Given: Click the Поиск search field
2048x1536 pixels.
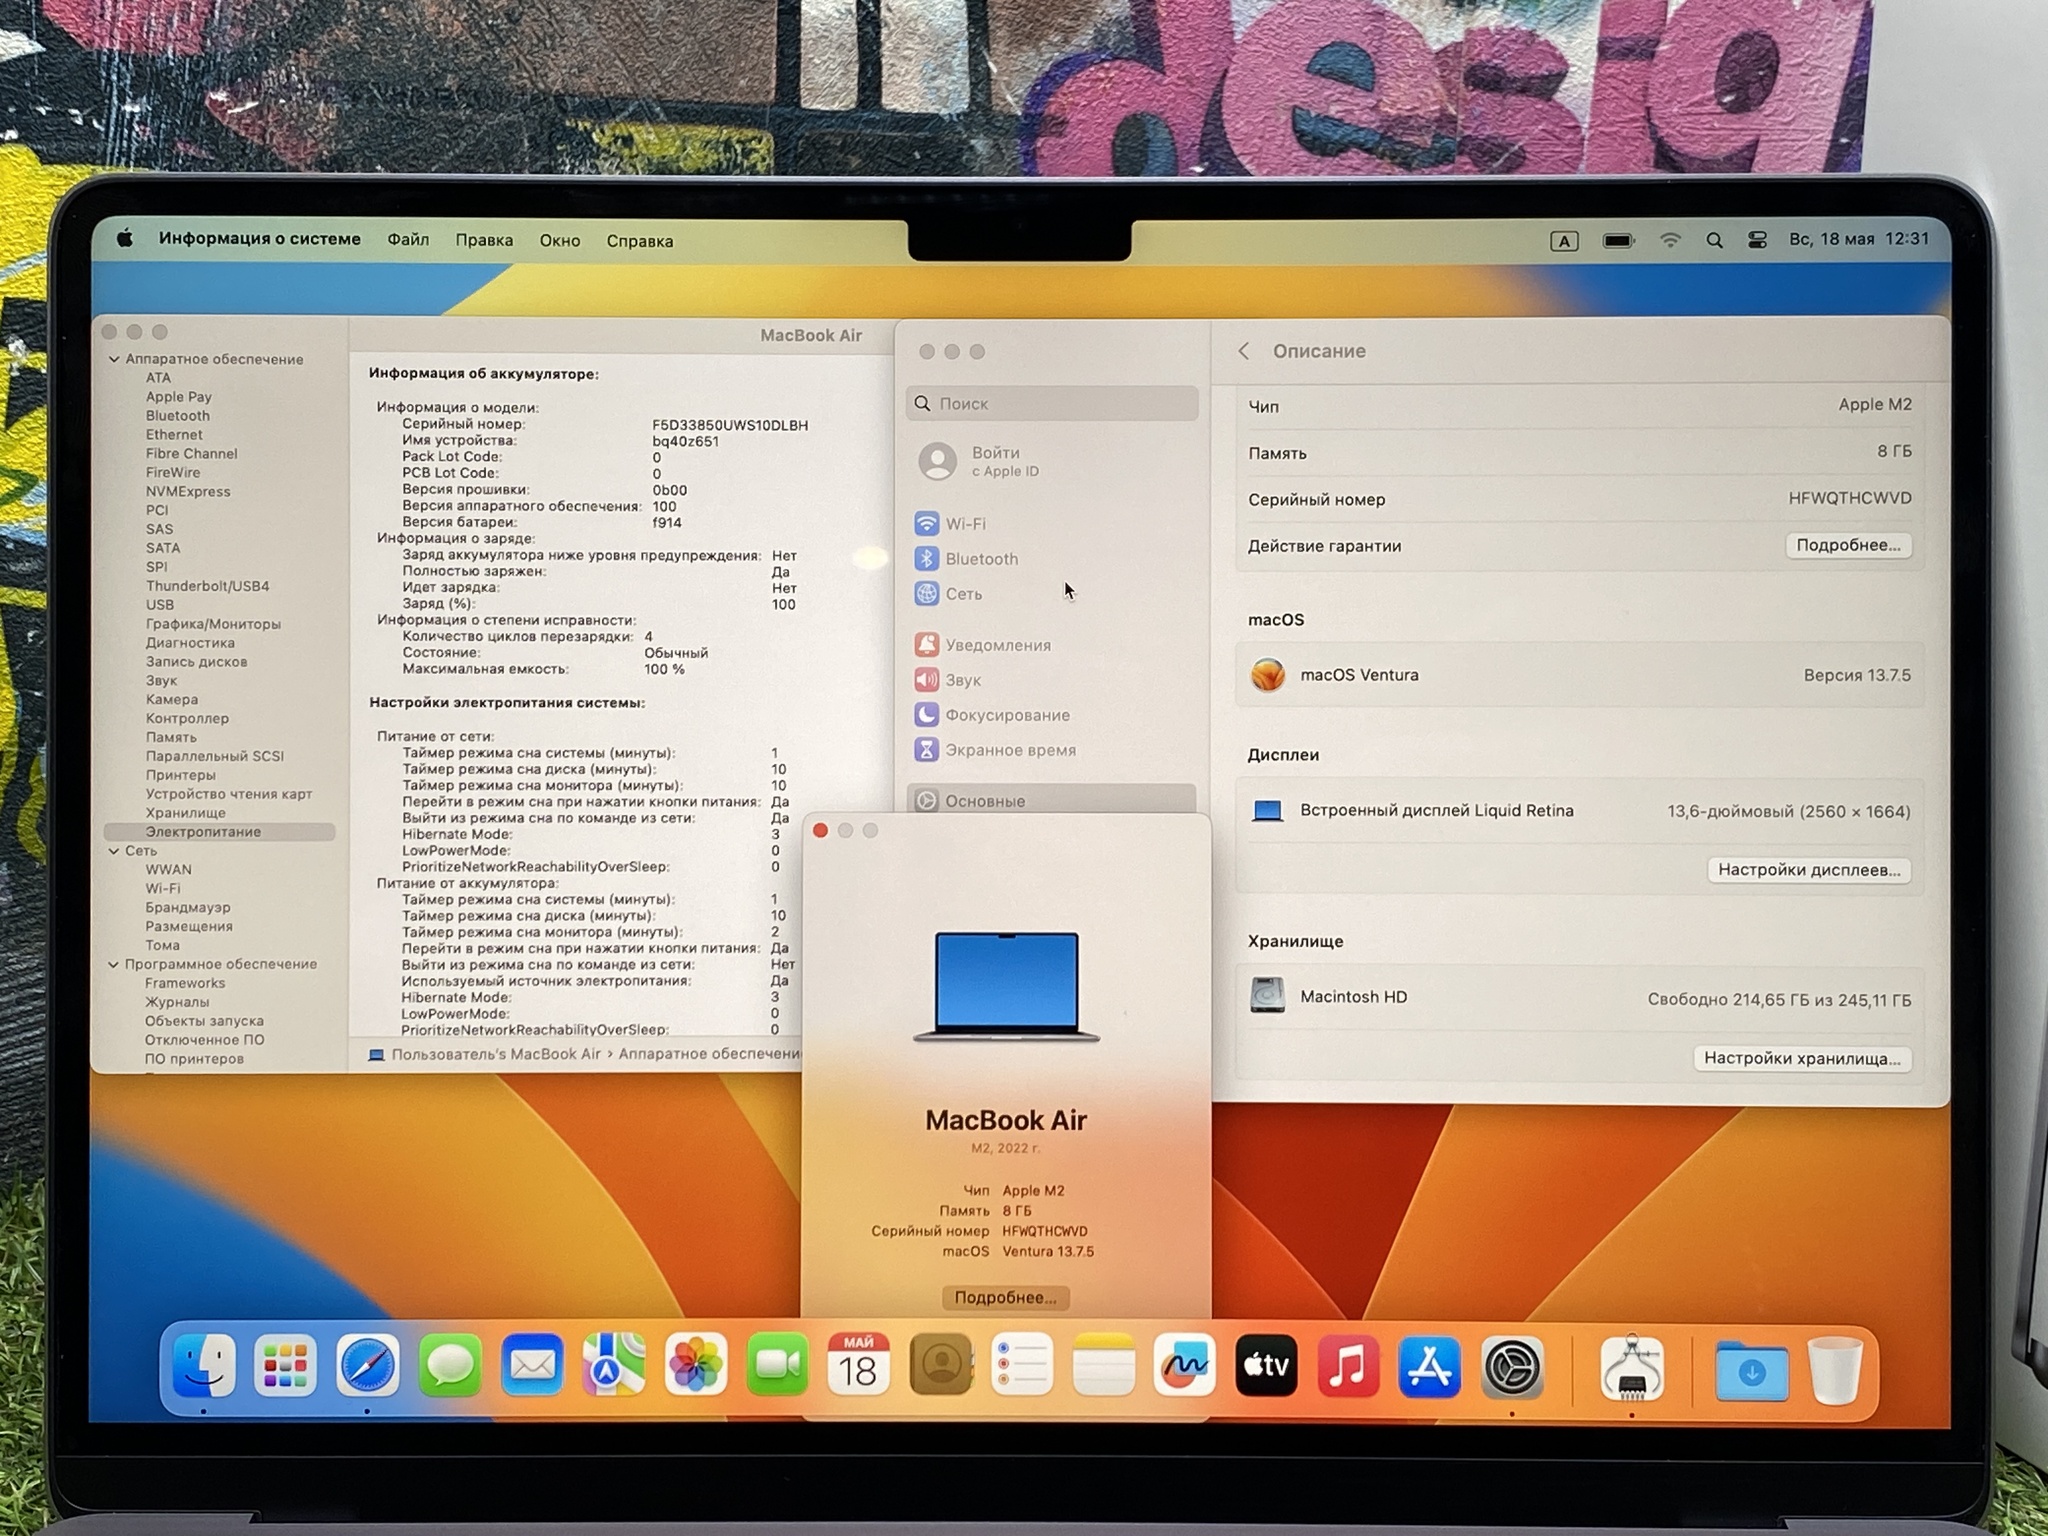Looking at the screenshot, I should [1052, 403].
